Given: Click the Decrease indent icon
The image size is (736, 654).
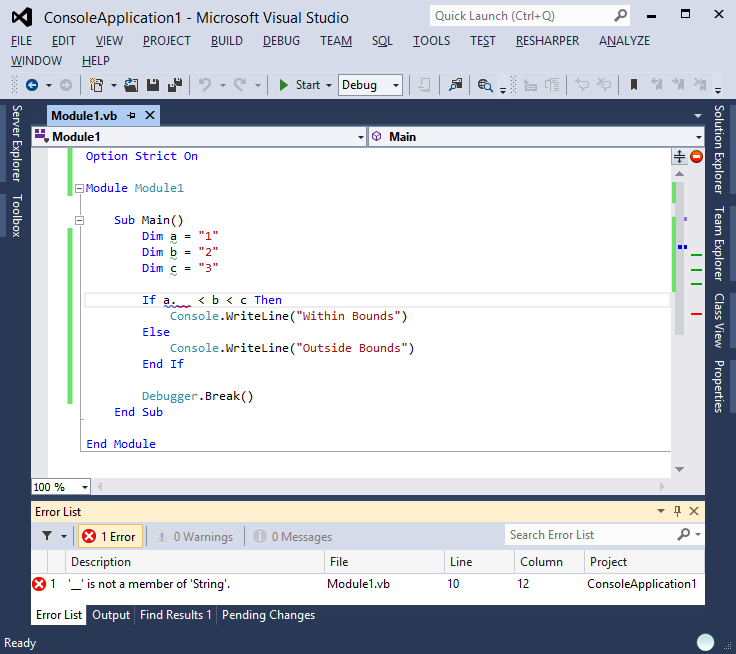Looking at the screenshot, I should click(x=530, y=85).
